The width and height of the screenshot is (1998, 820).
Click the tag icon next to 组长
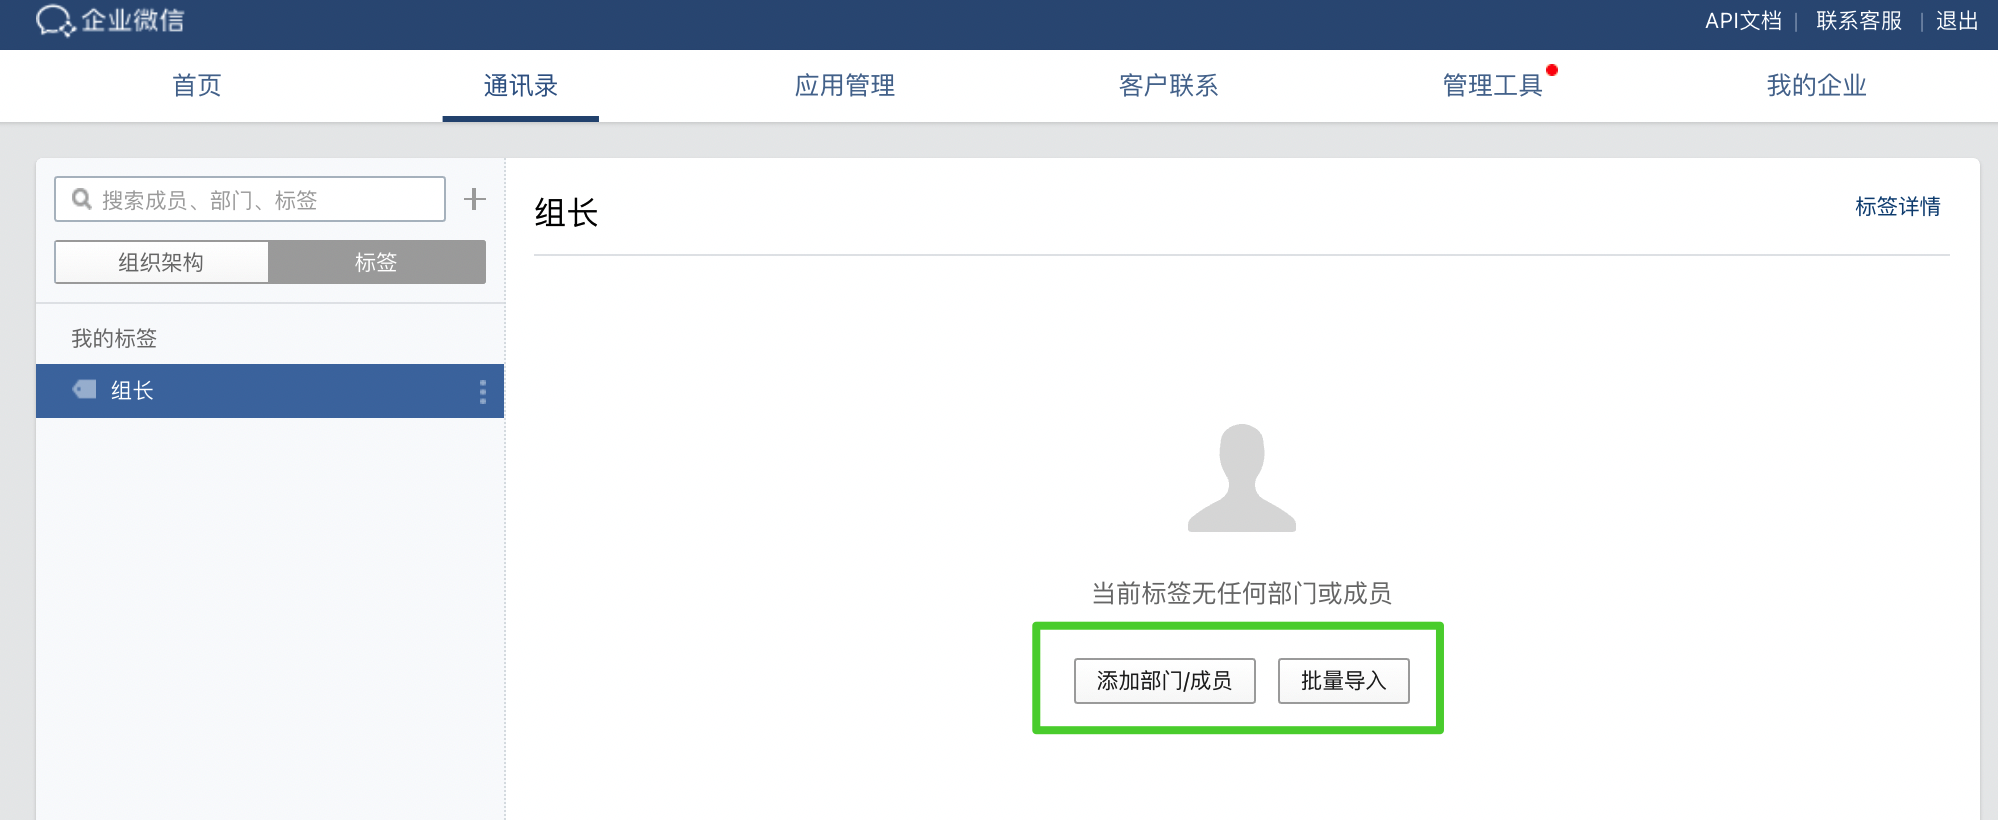(85, 390)
